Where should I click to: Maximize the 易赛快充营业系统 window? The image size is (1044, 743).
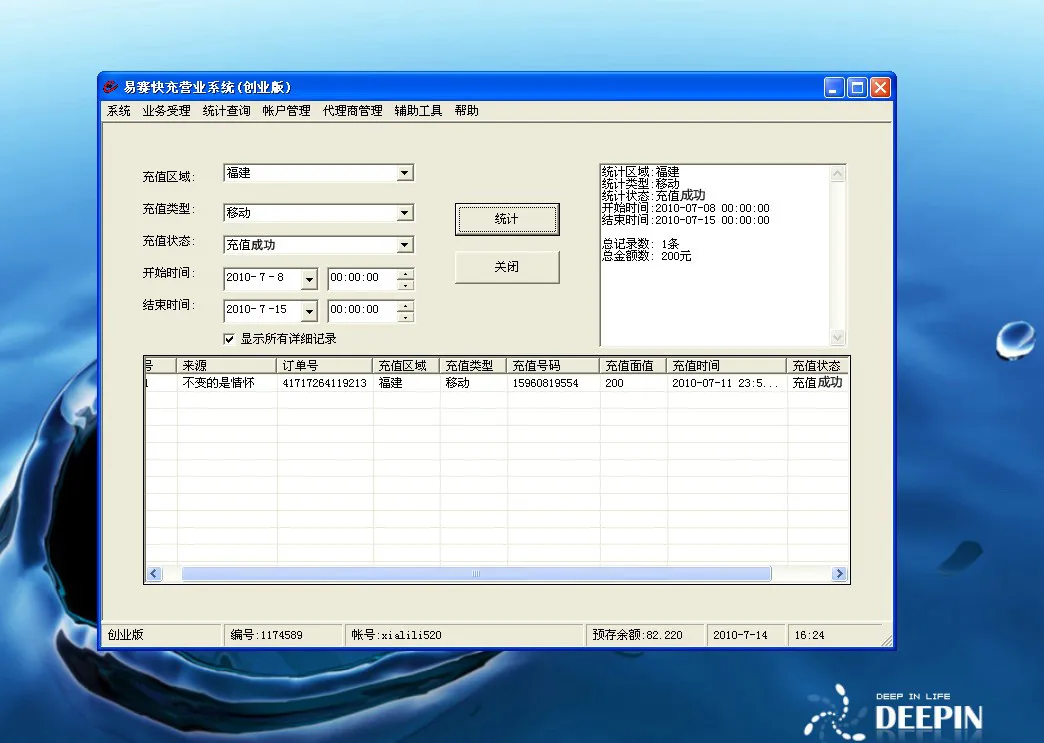click(857, 88)
